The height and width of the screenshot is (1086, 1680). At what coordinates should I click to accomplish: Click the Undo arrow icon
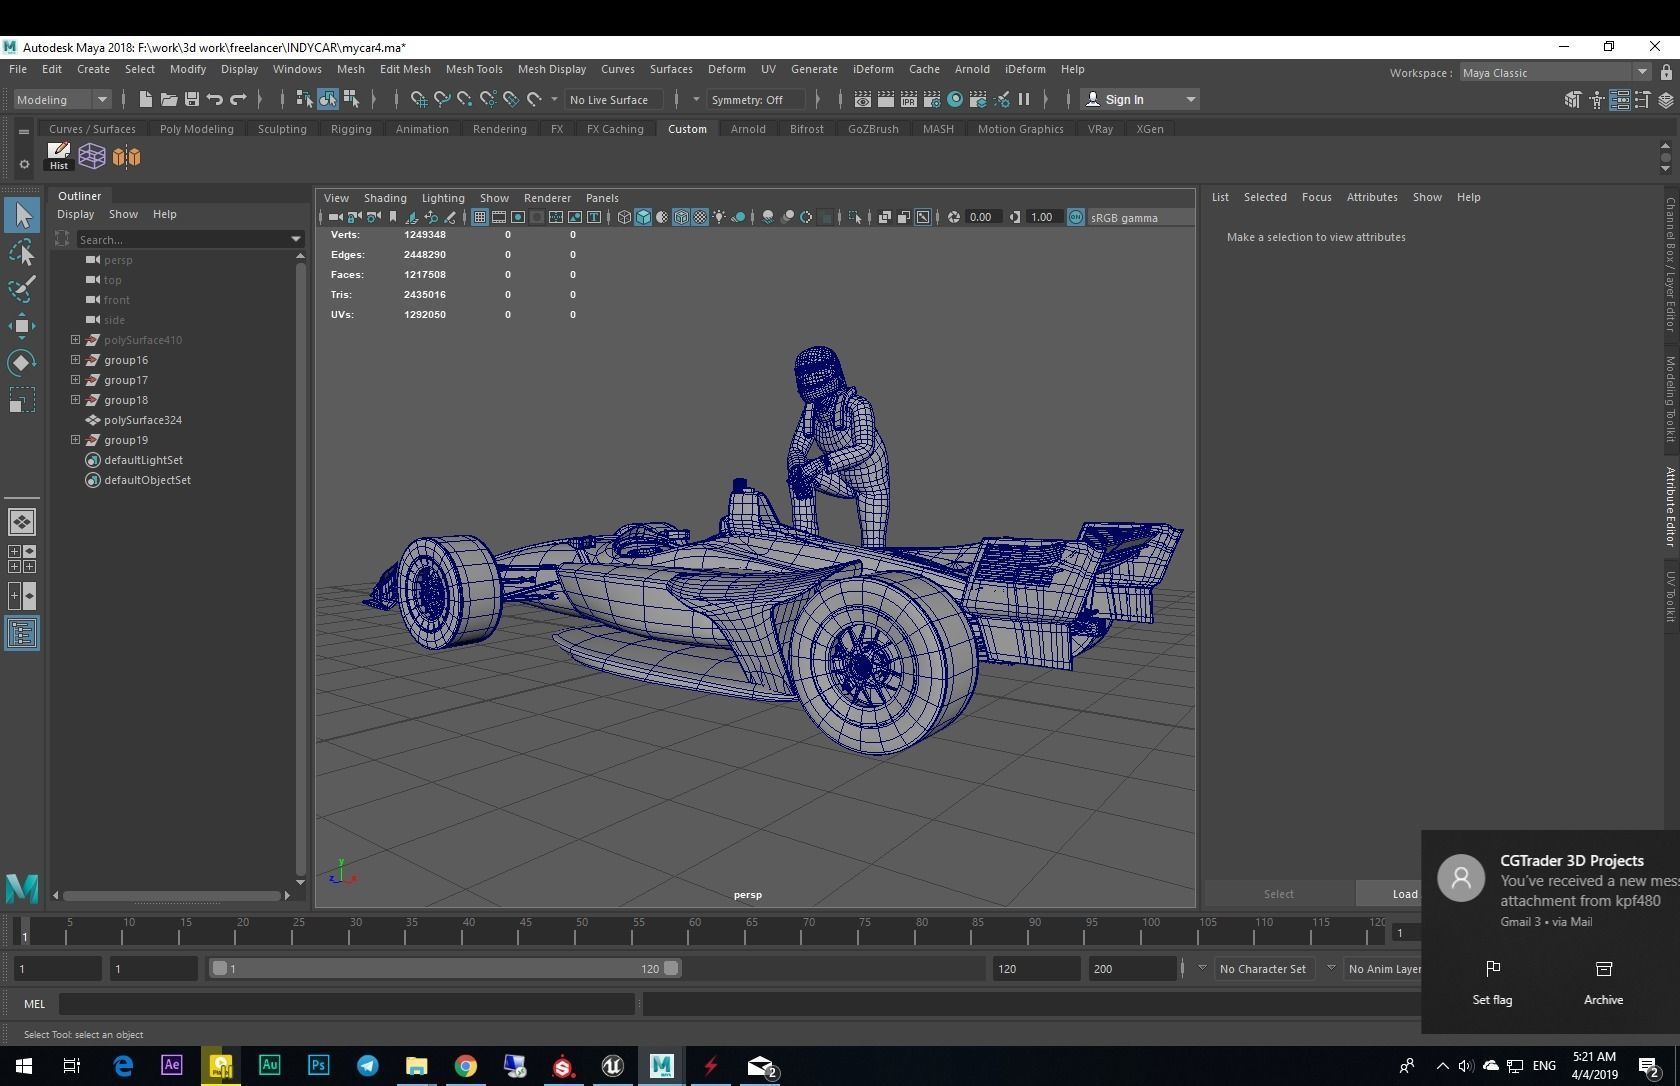point(215,99)
